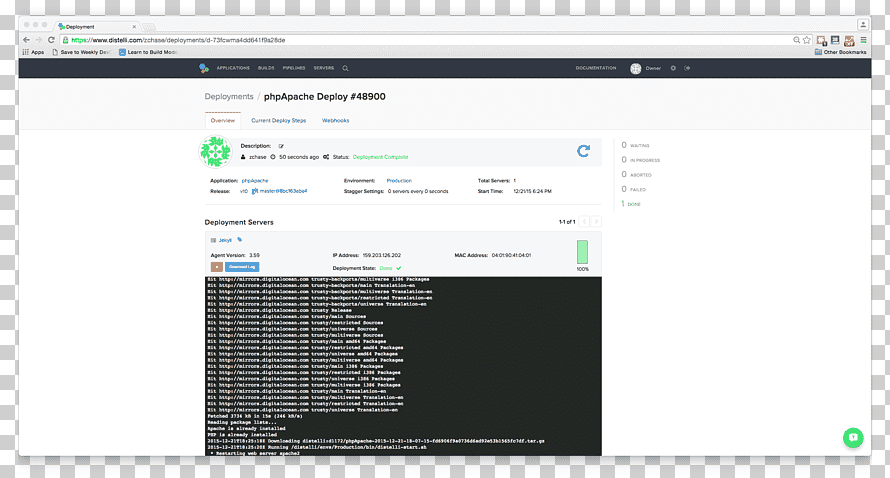Open the Pipelines nav item
Image resolution: width=890 pixels, height=478 pixels.
pyautogui.click(x=294, y=68)
